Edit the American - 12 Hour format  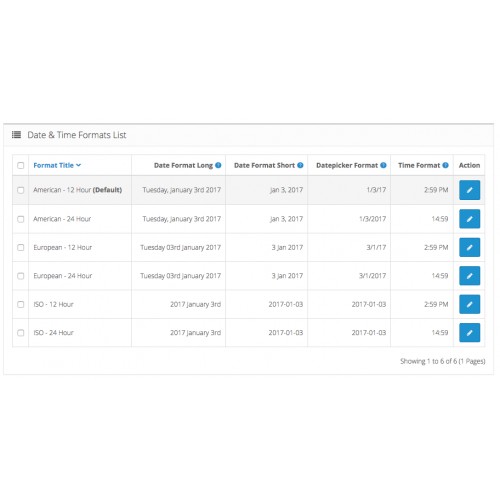[x=469, y=190]
